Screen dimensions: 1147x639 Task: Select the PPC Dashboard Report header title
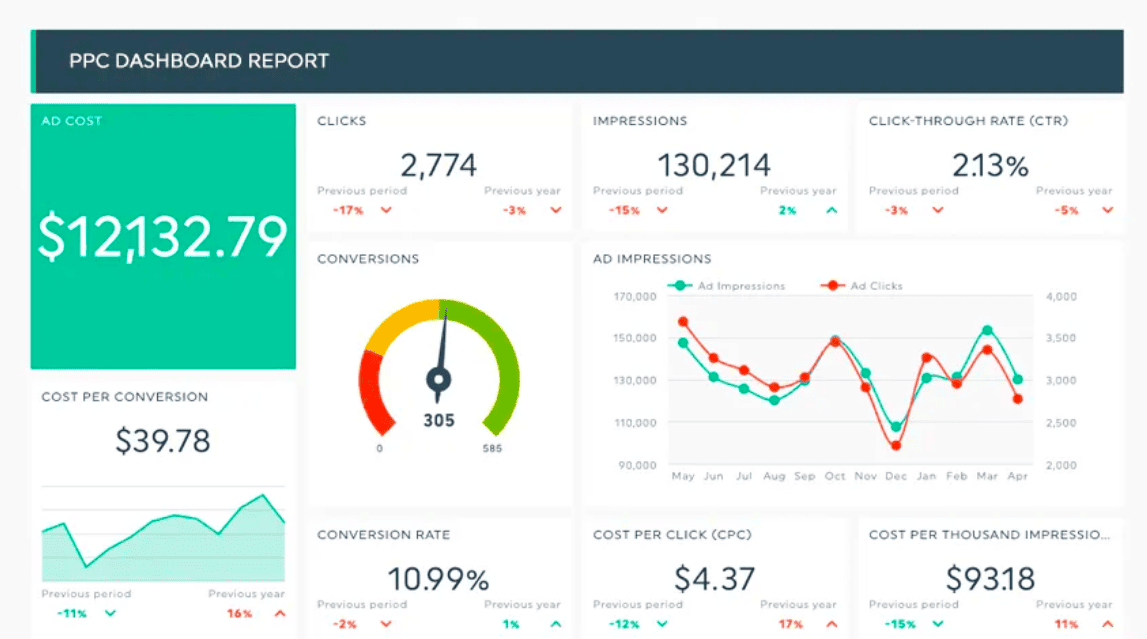click(x=199, y=61)
